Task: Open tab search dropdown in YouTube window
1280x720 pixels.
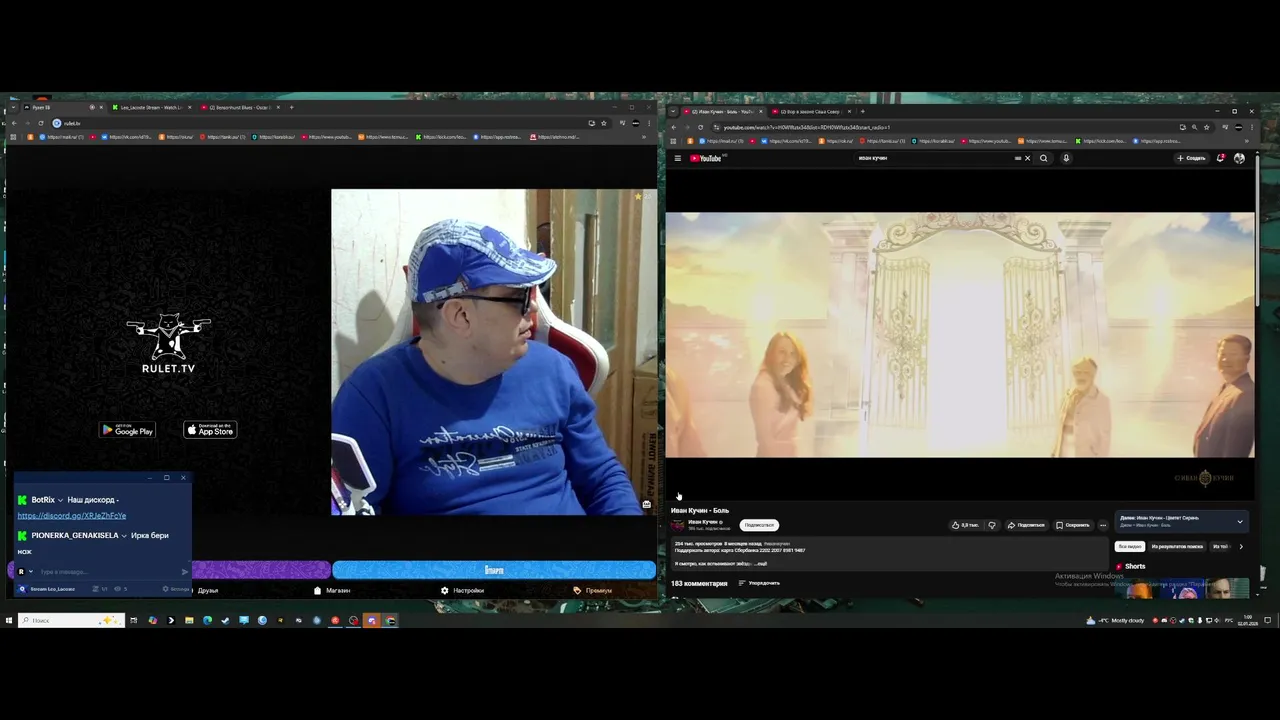Action: [673, 111]
